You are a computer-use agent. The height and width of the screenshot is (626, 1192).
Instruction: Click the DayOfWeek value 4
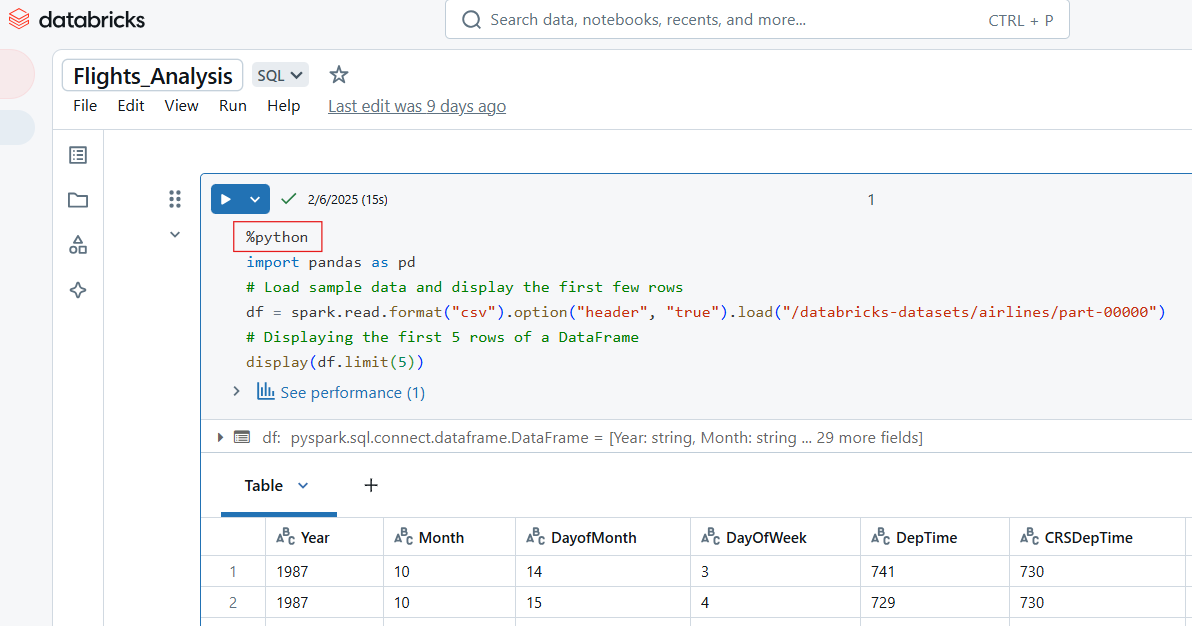705,602
